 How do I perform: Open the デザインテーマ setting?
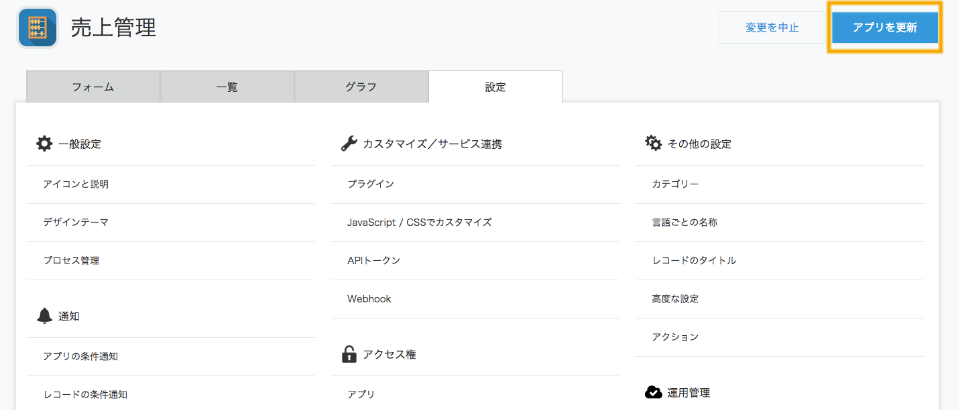[x=76, y=222]
